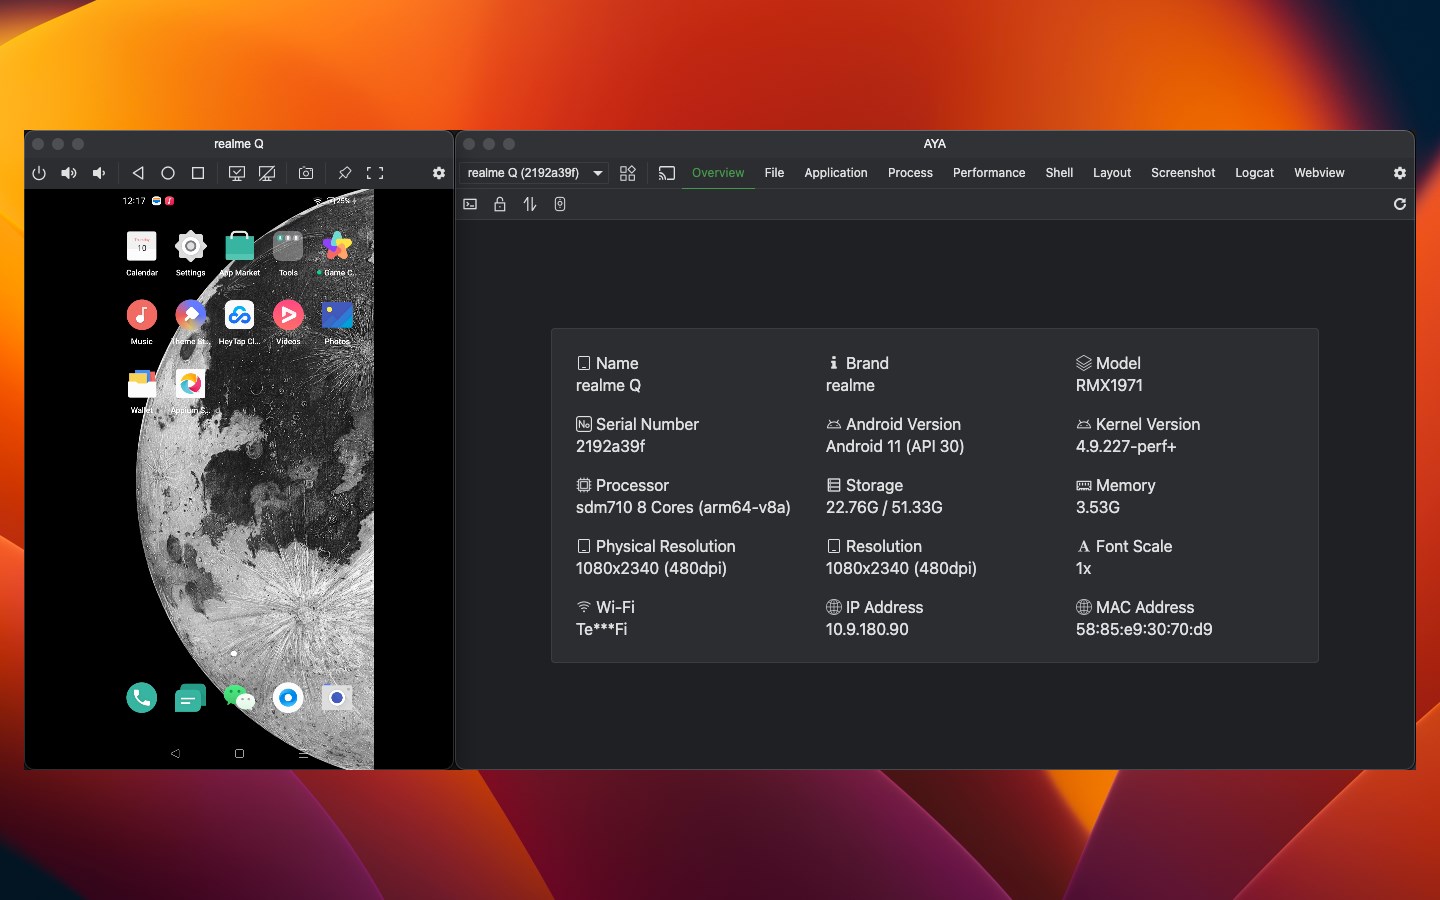The width and height of the screenshot is (1440, 900).
Task: Switch to the Webview tab
Action: pos(1319,173)
